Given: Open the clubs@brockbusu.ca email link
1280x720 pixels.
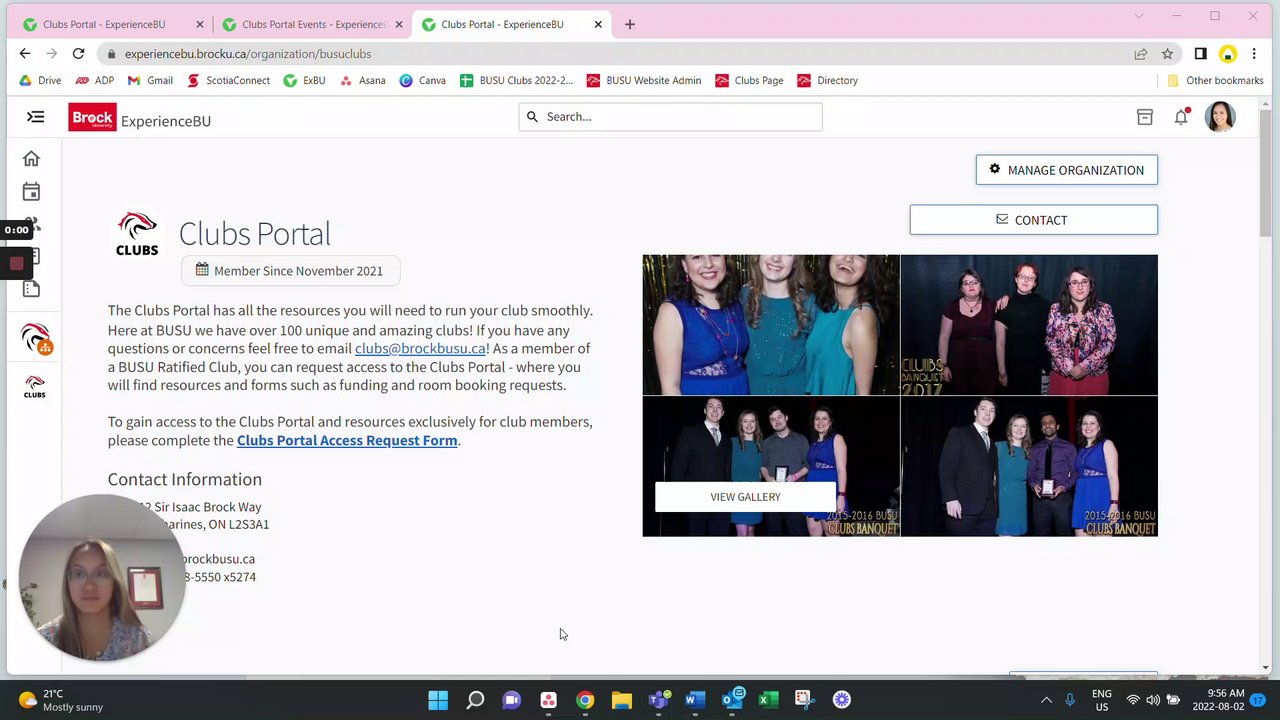Looking at the screenshot, I should (421, 348).
